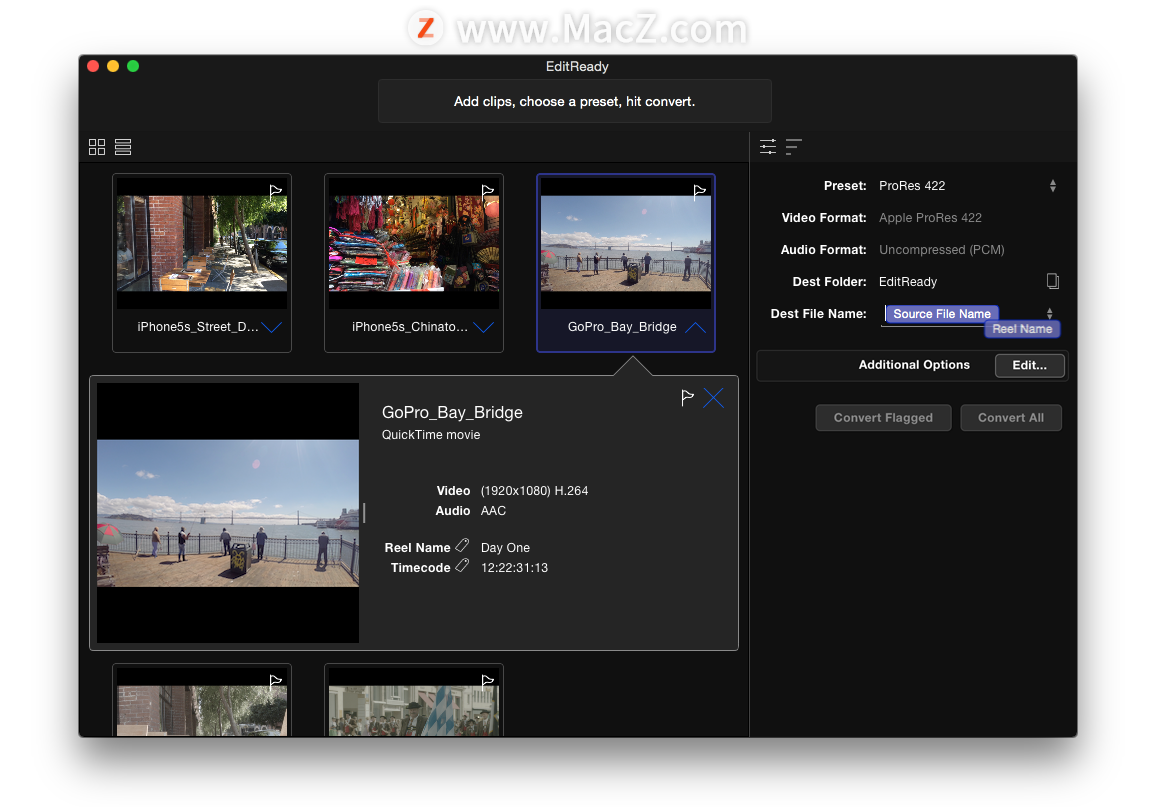
Task: Edit the Reel Name pencil icon
Action: tap(462, 545)
